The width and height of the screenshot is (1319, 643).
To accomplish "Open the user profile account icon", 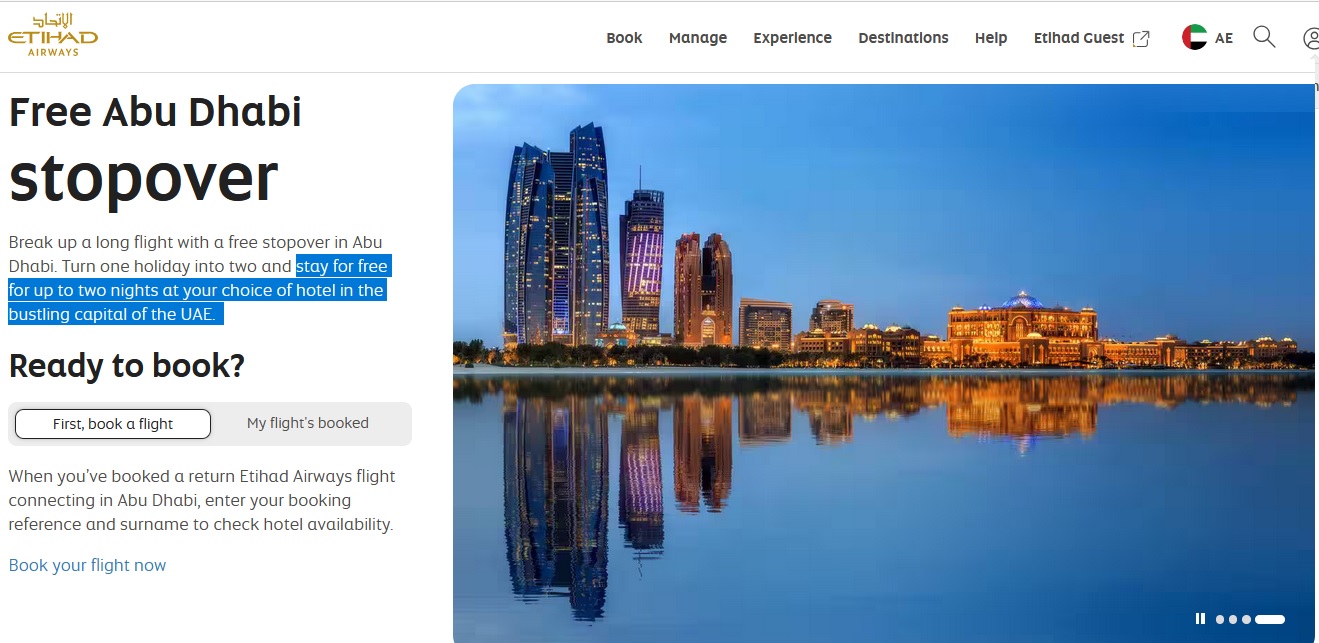I will (x=1311, y=38).
